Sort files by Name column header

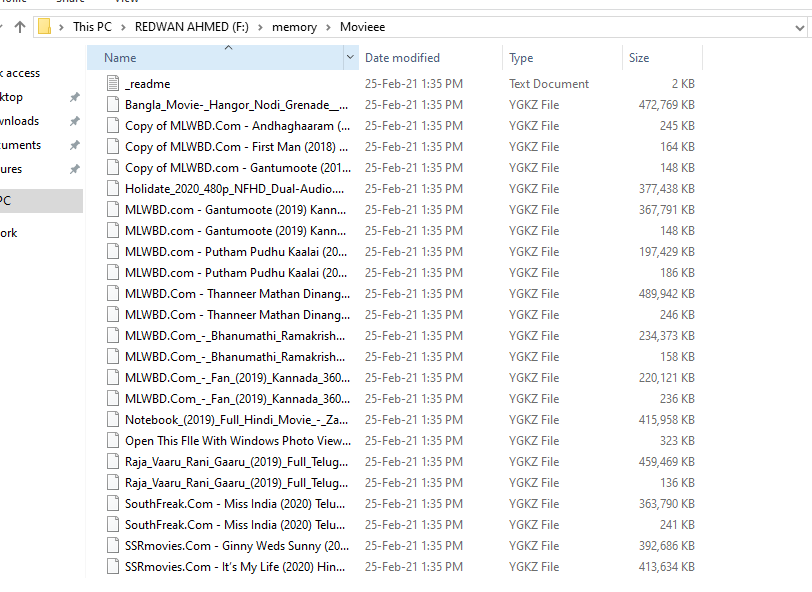point(215,57)
